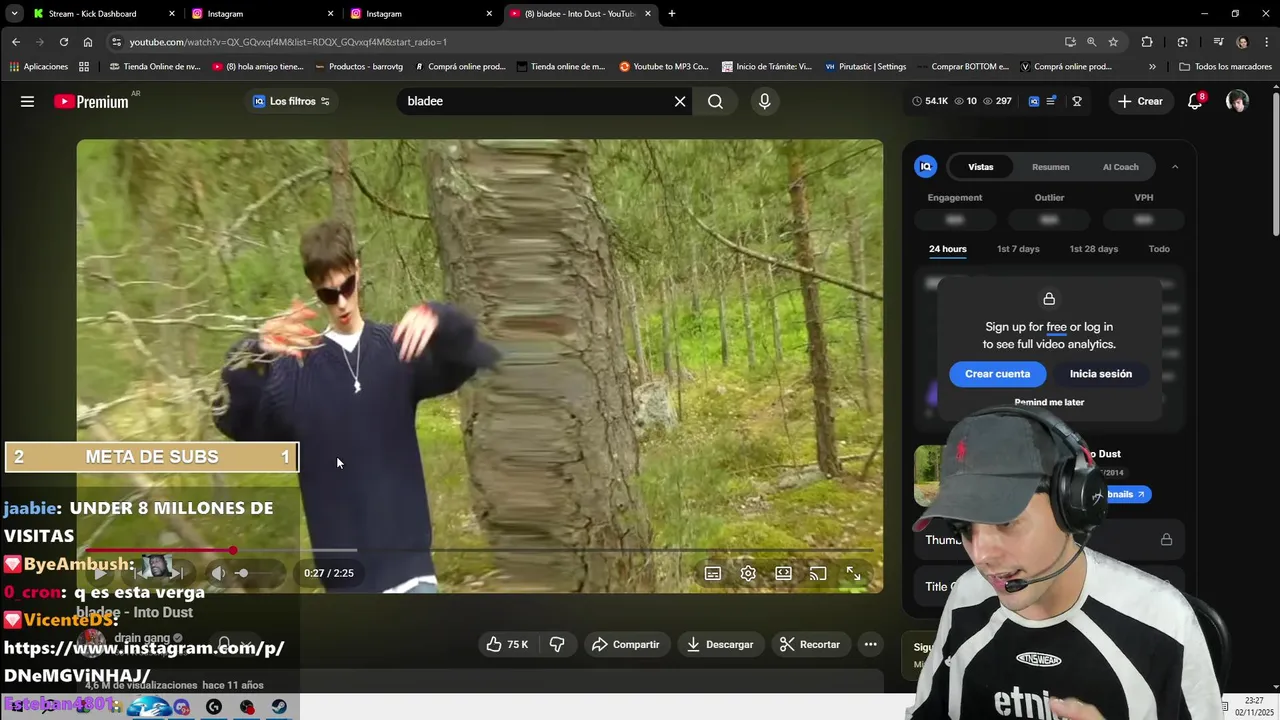Open more actions three-dot menu
This screenshot has height=720, width=1280.
point(870,645)
